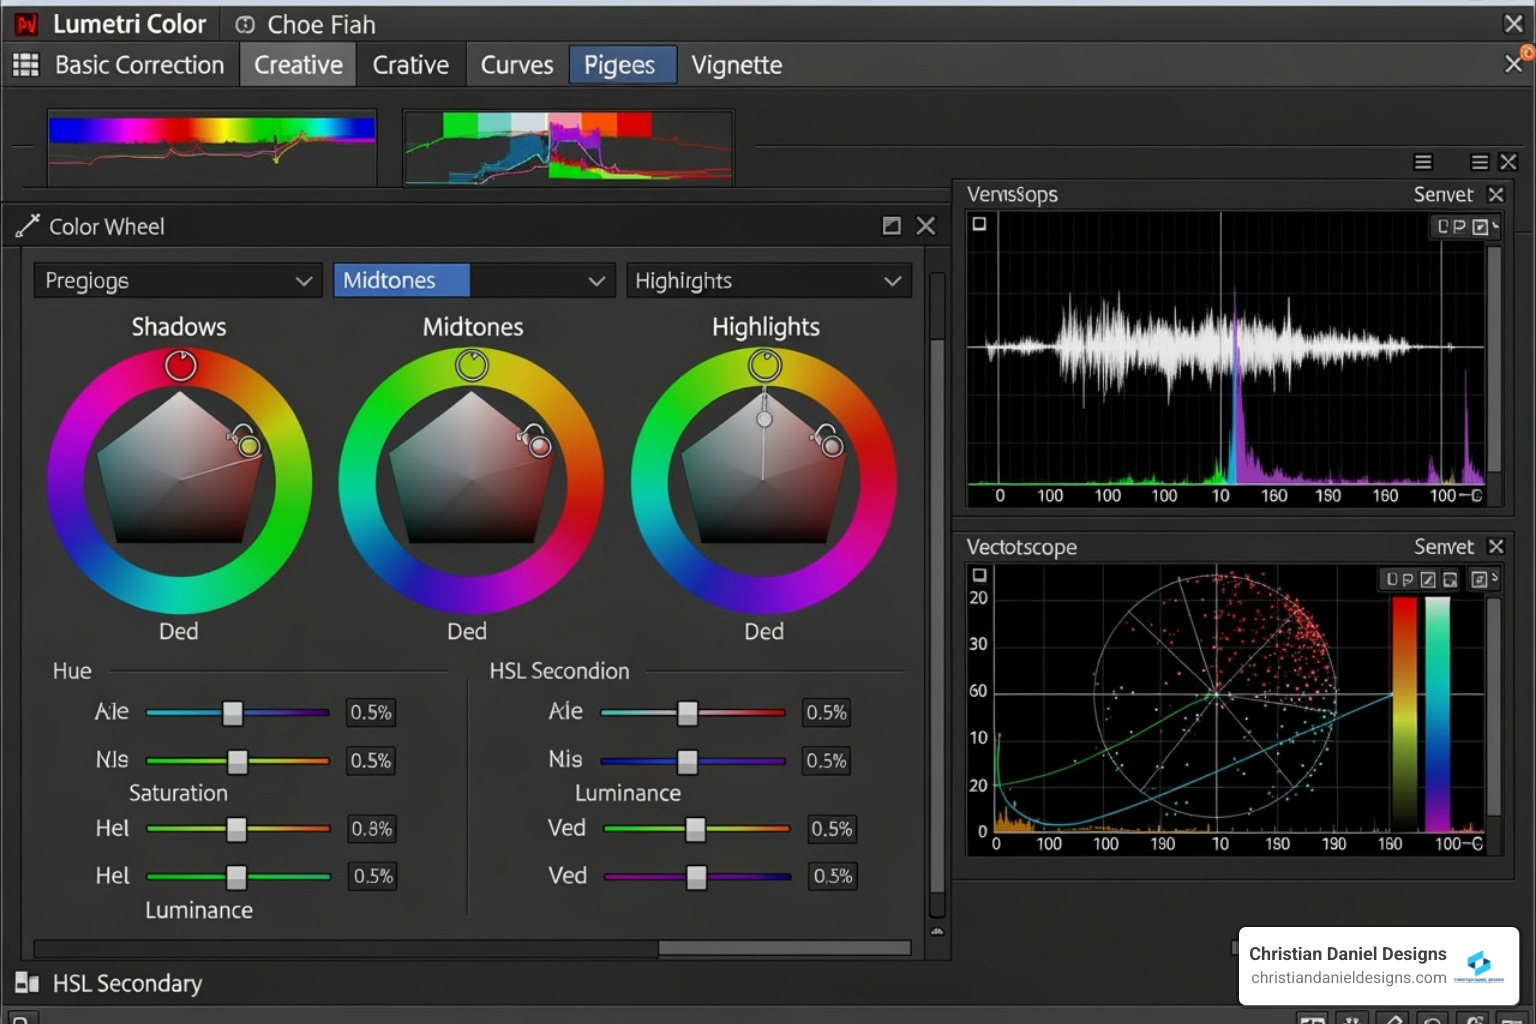Open the Pregioge dropdown

pos(178,281)
